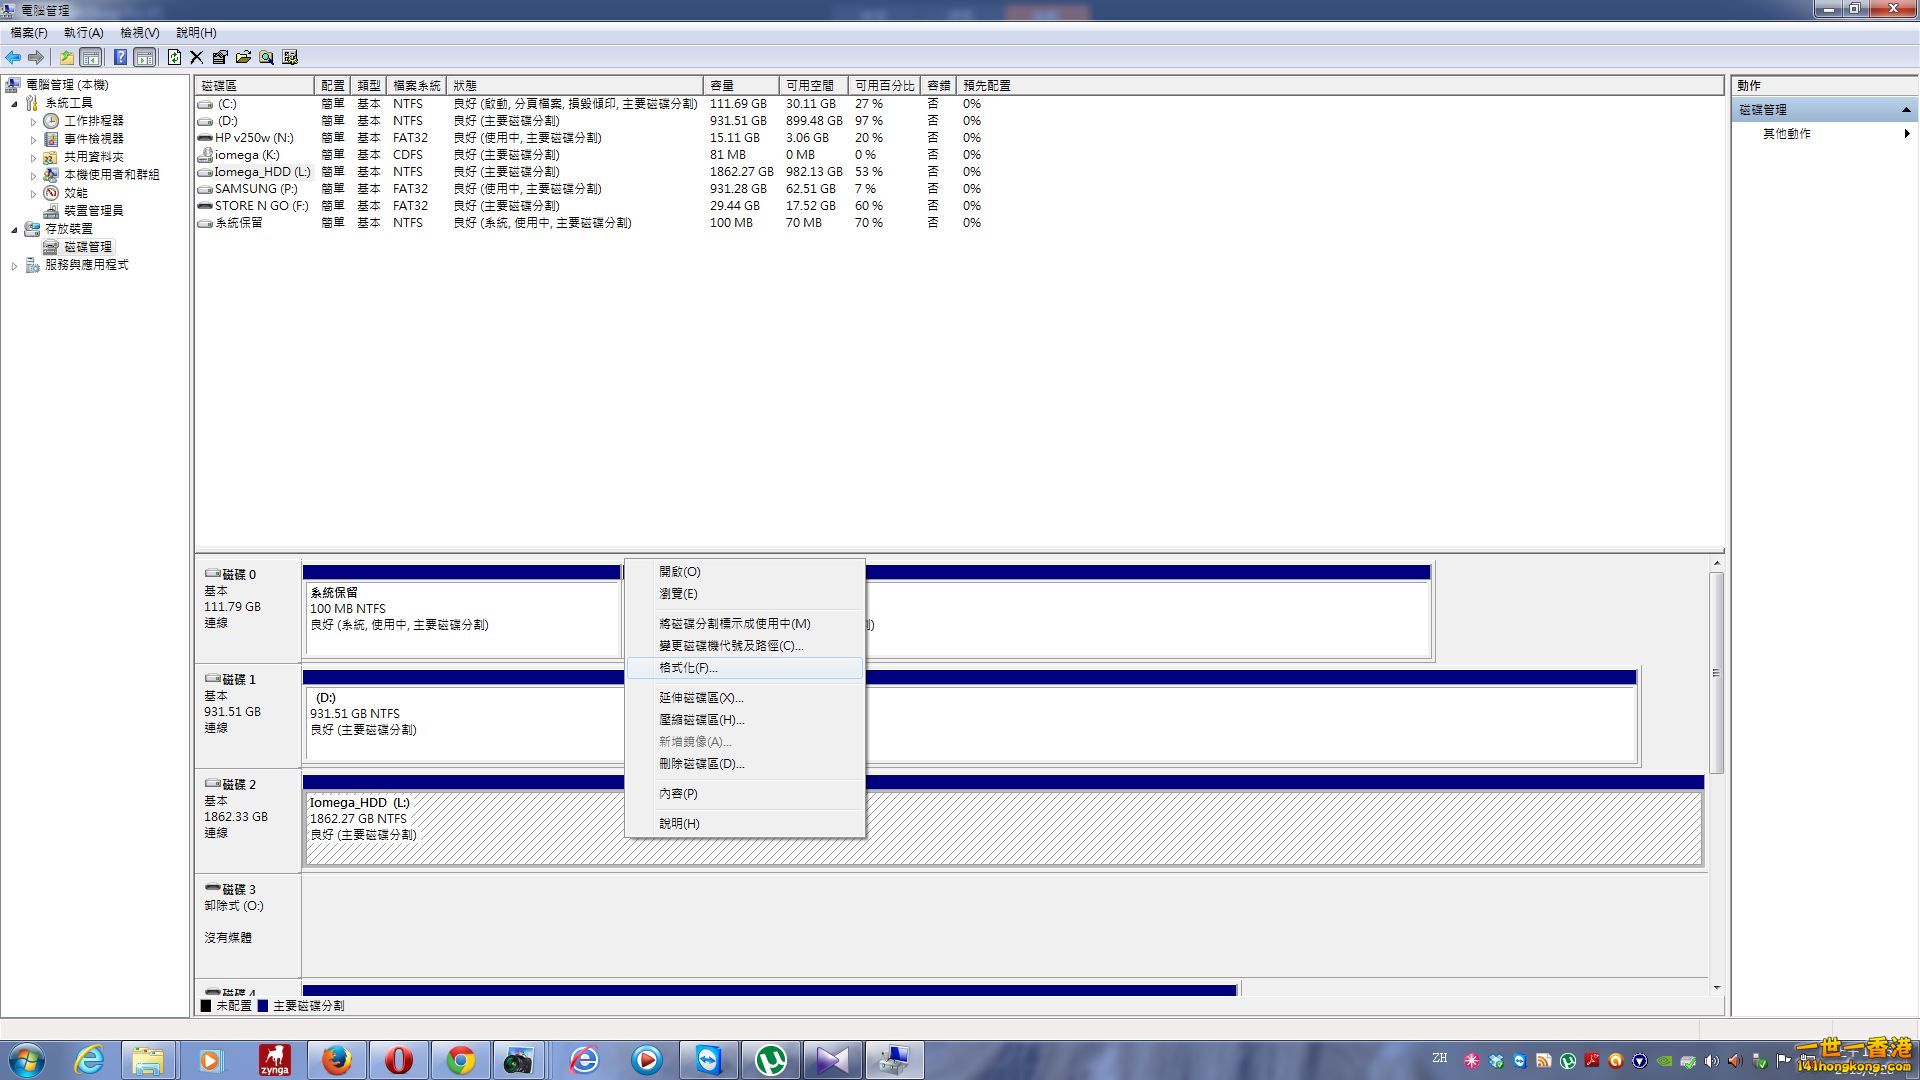Expand the 服務與應用程式 tree node
Screen dimensions: 1920x1080
point(14,266)
